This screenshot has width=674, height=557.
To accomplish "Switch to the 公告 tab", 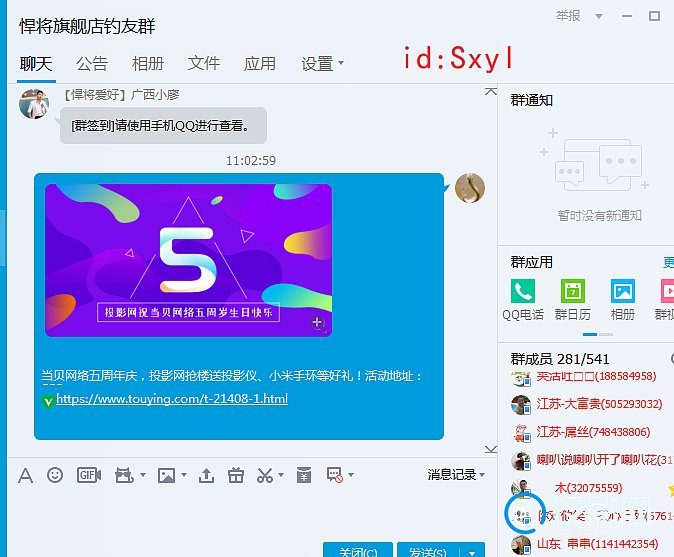I will pyautogui.click(x=92, y=64).
